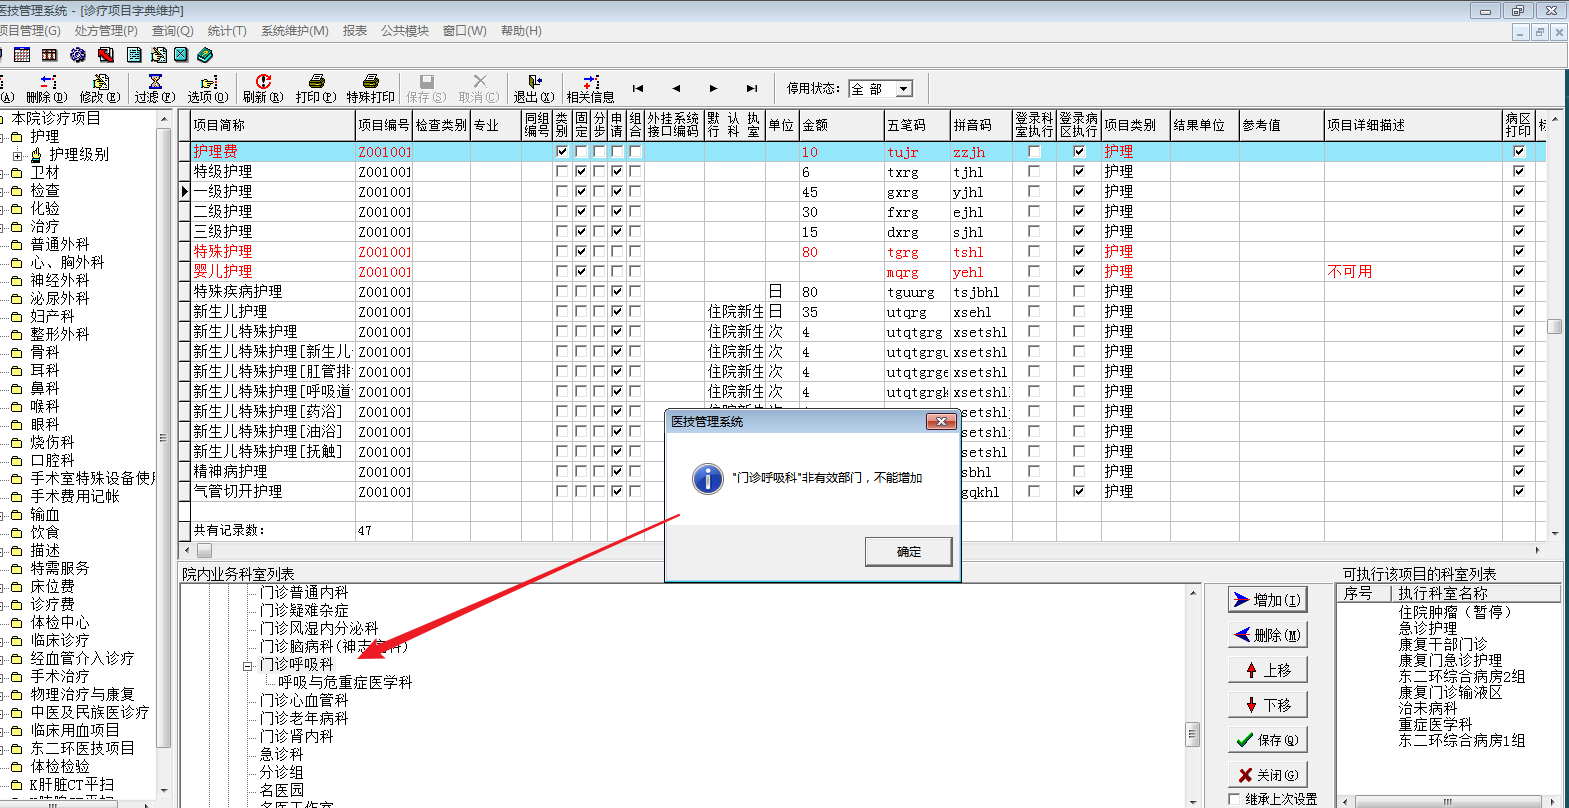1569x808 pixels.
Task: Click the red and black book icon
Action: click(x=105, y=55)
